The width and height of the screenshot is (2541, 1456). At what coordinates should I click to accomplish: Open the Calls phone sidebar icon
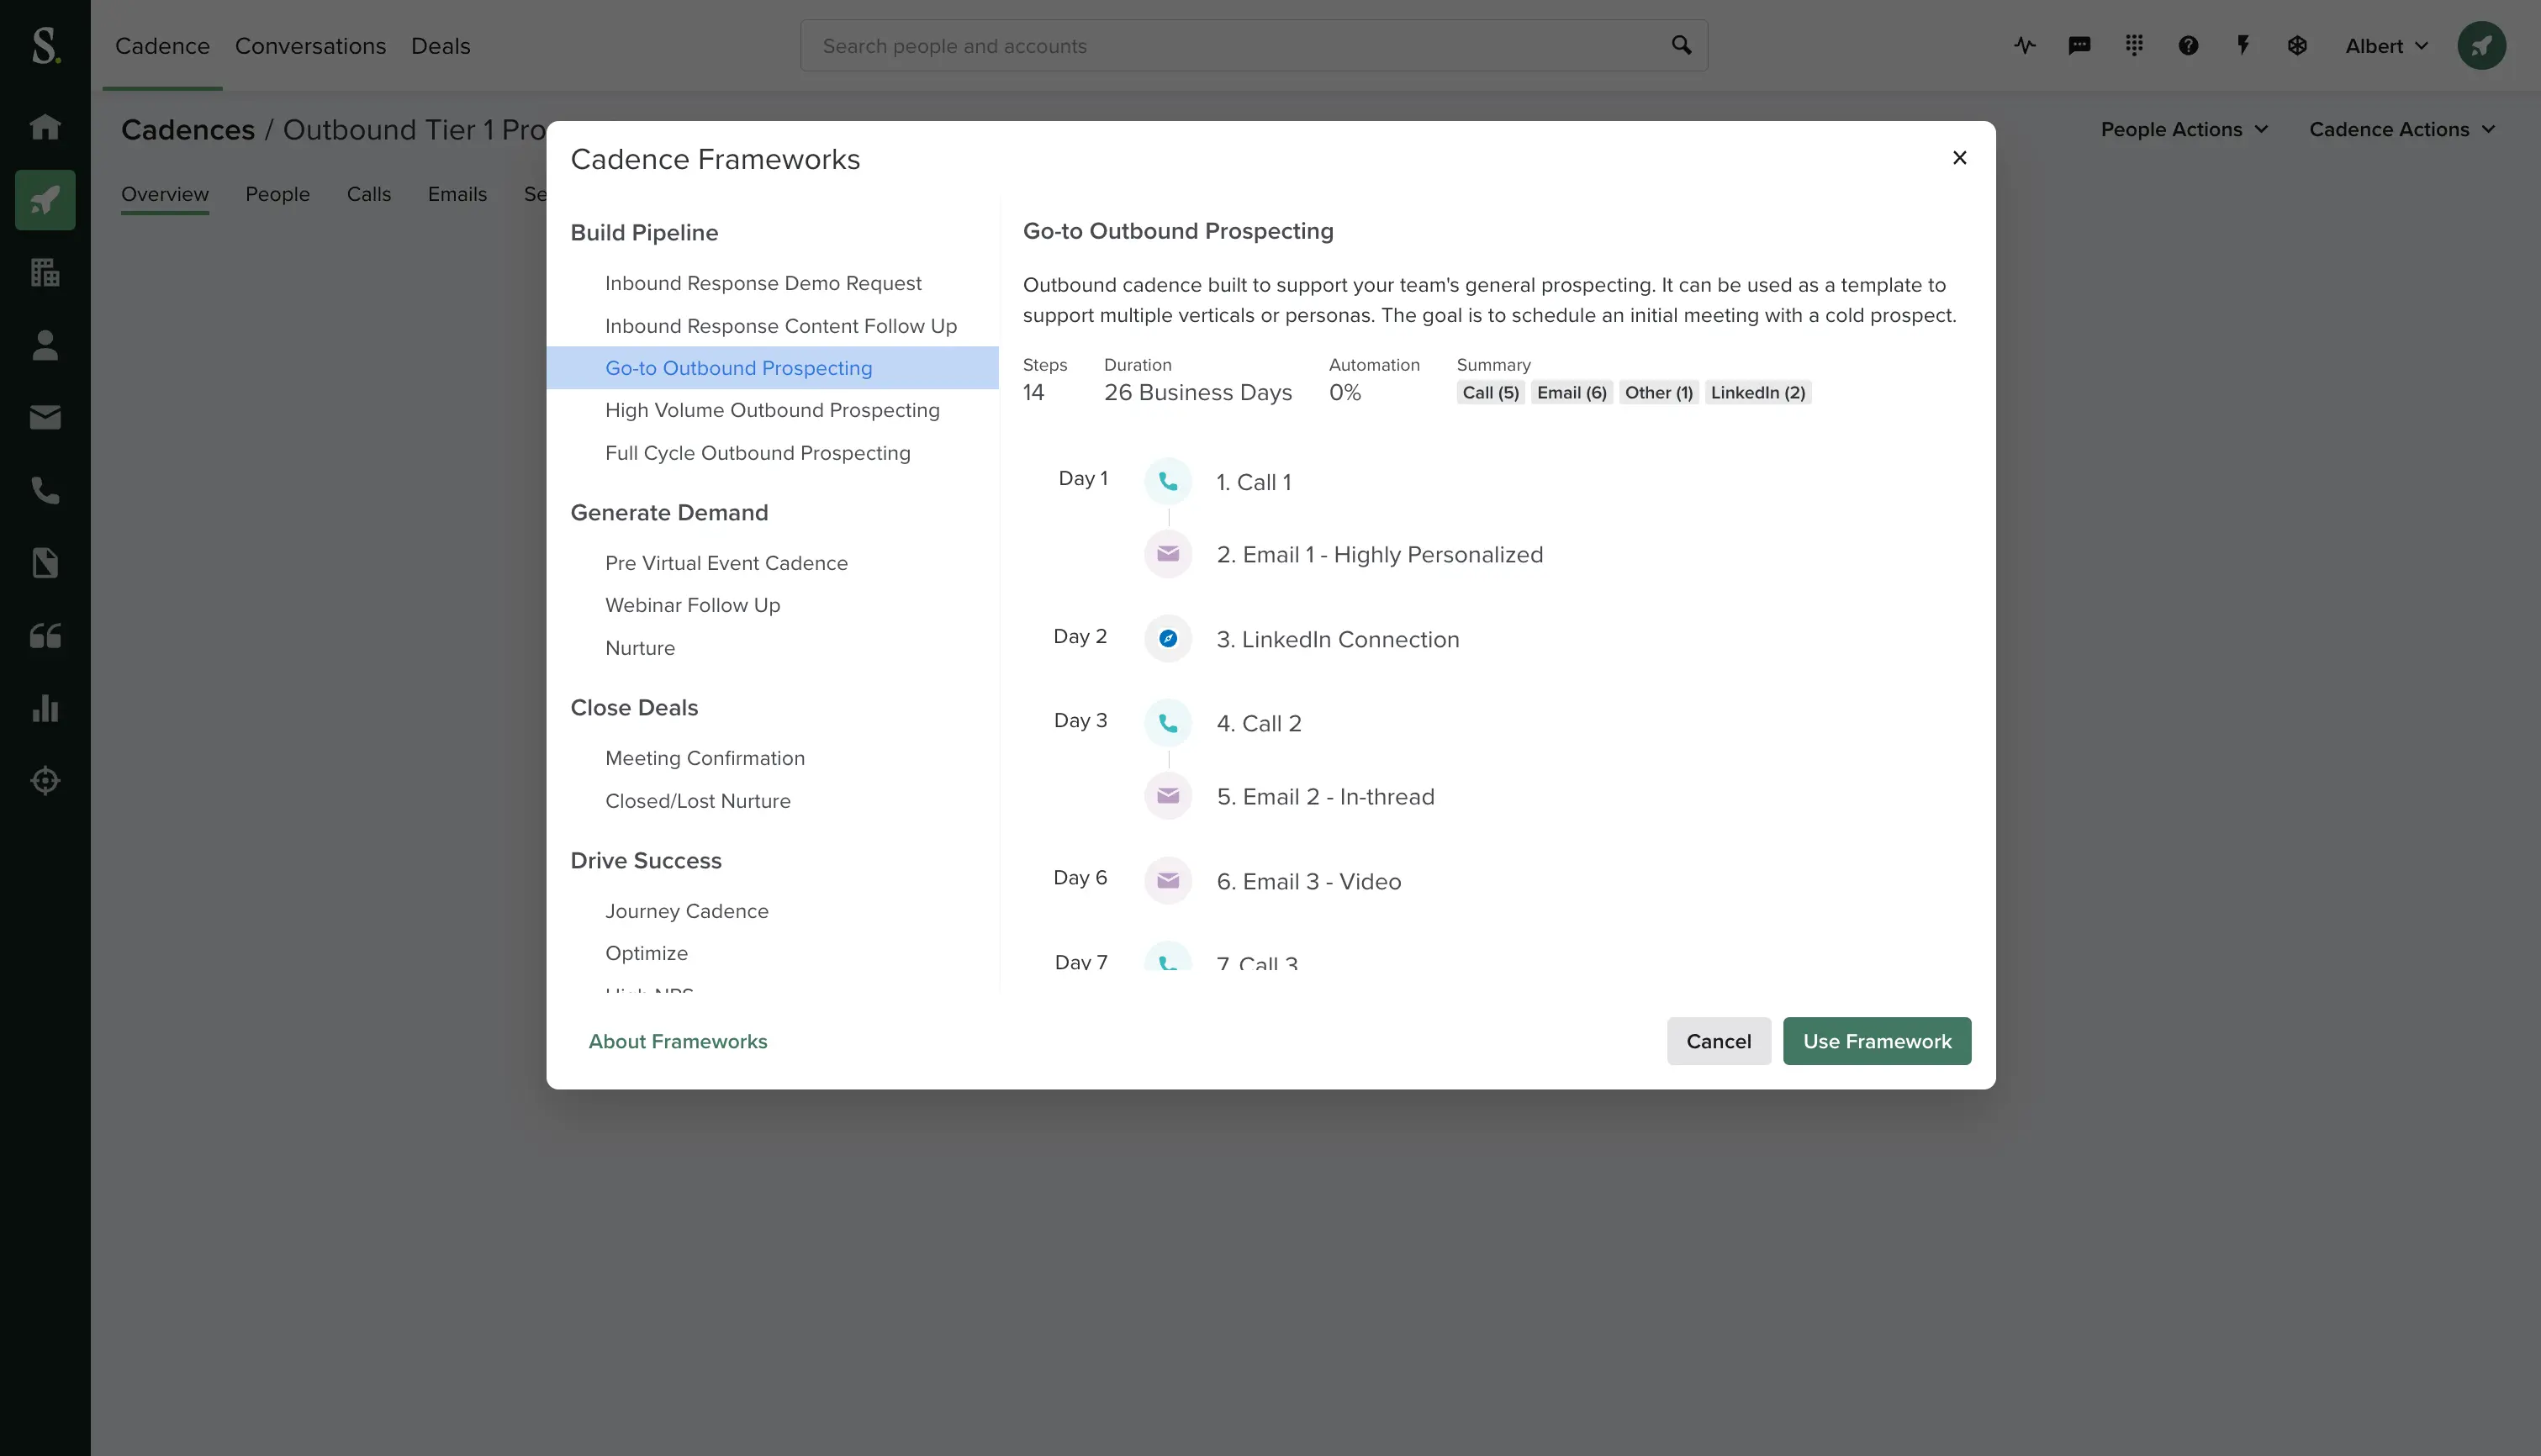[45, 490]
